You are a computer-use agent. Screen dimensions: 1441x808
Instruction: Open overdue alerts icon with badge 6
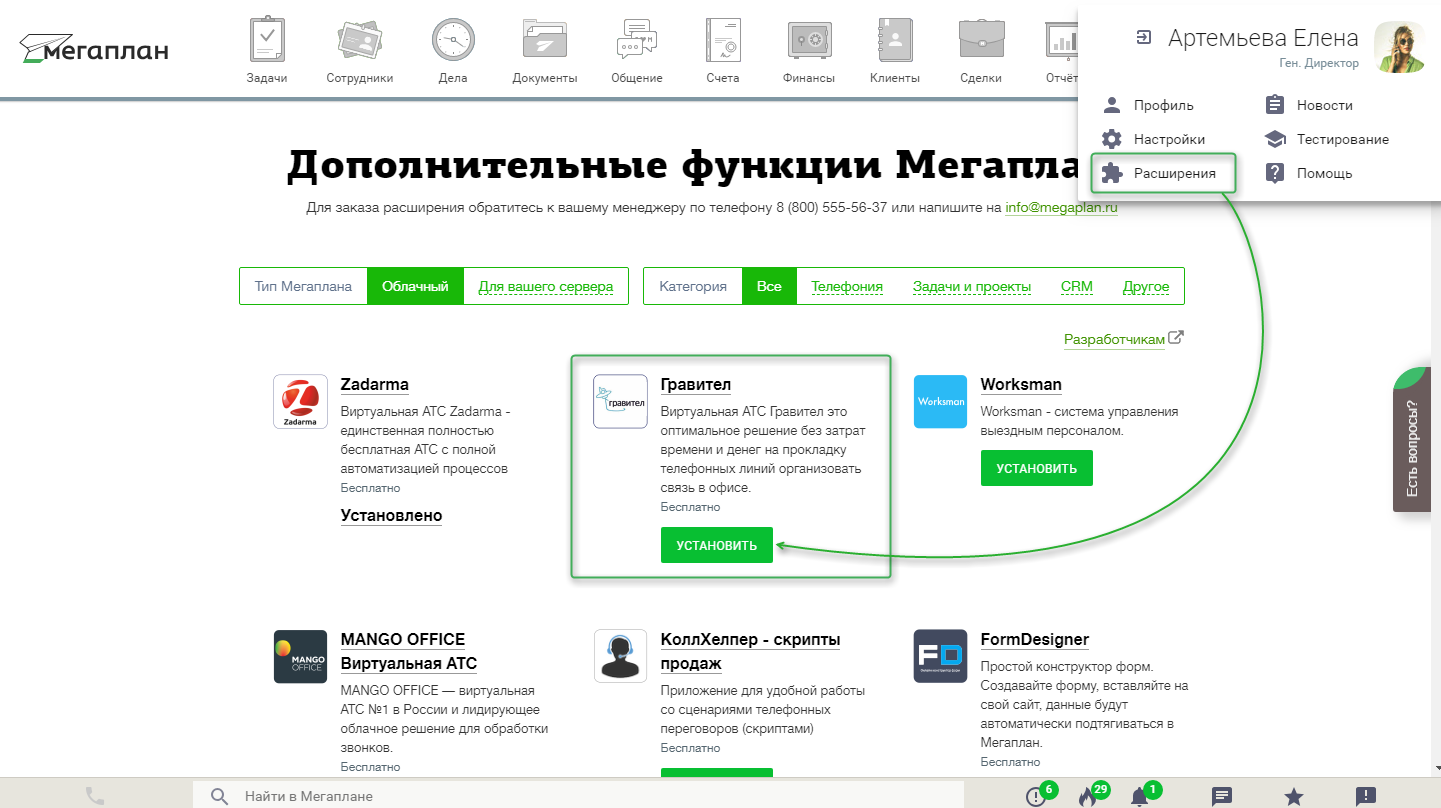click(1037, 796)
